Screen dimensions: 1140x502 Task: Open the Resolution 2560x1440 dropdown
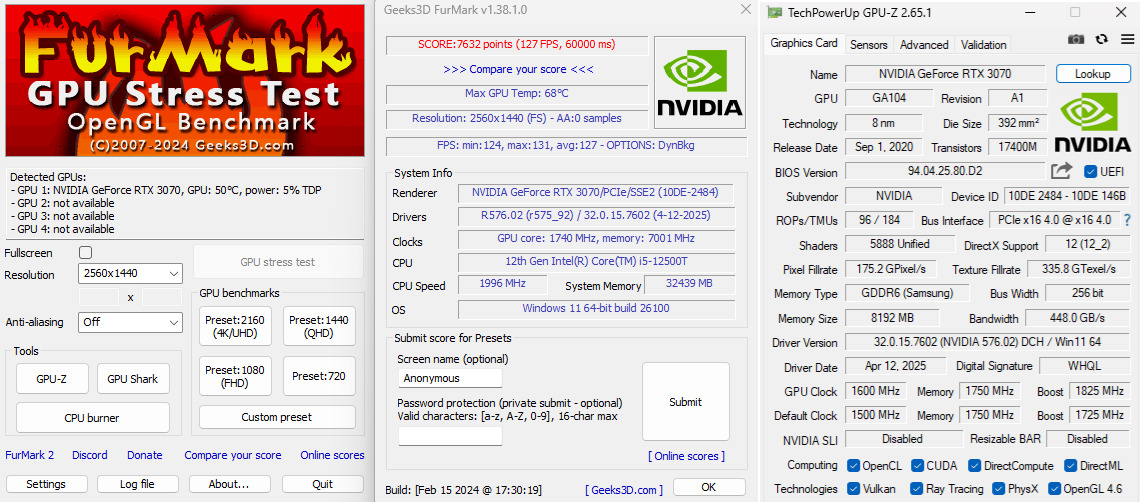point(130,274)
